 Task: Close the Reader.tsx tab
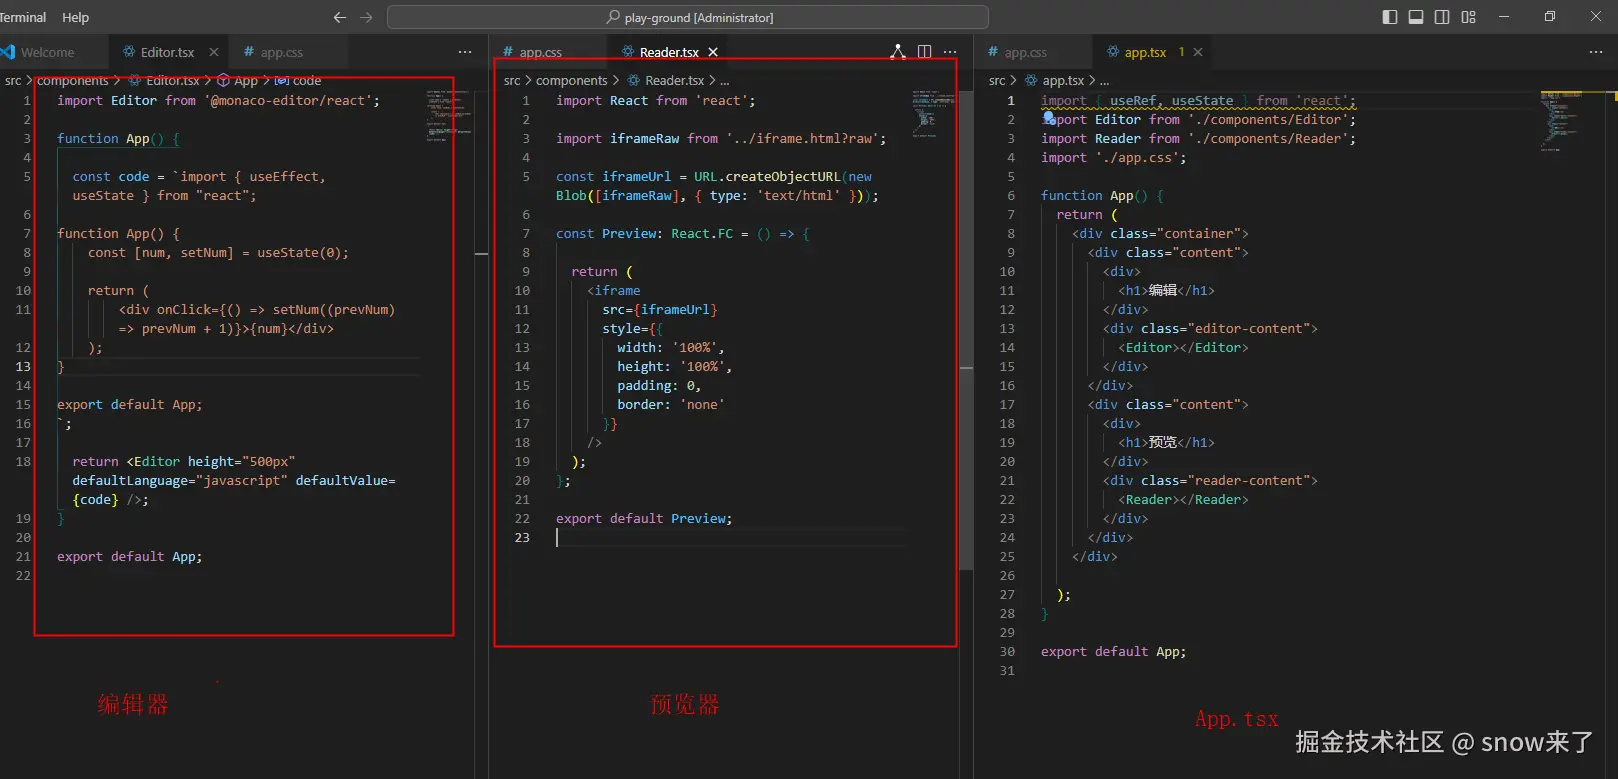click(x=713, y=52)
